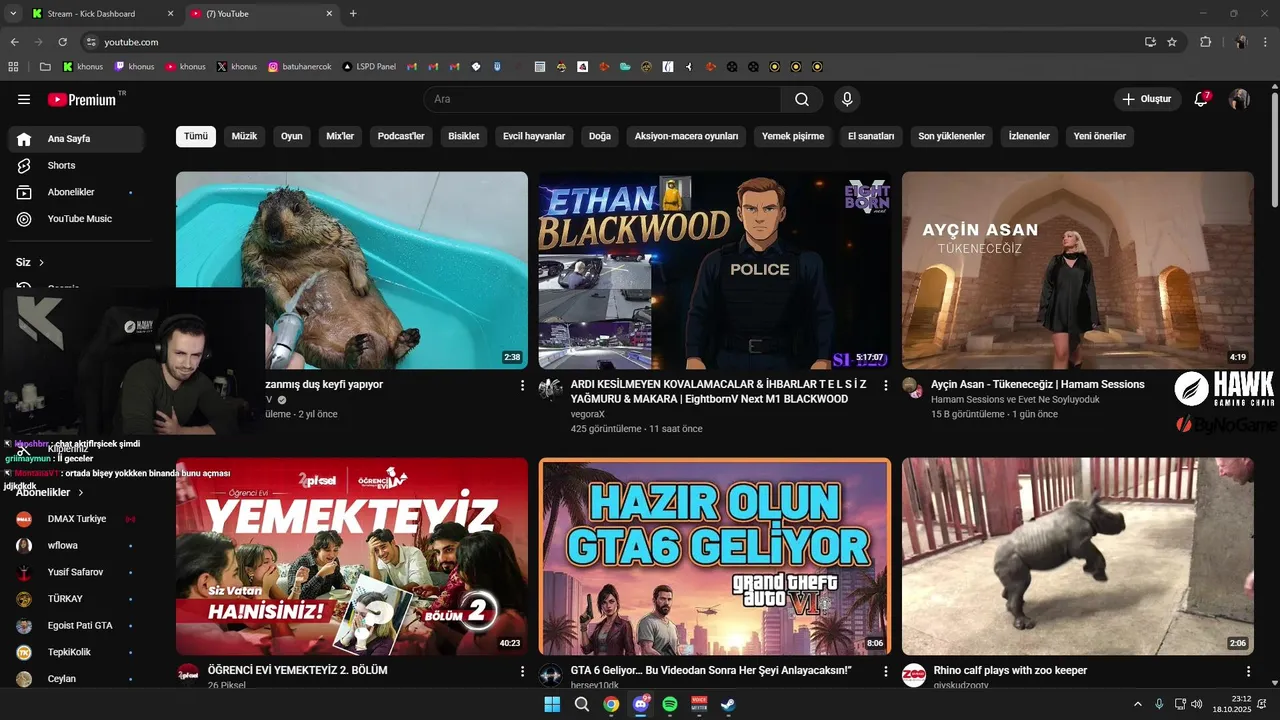Image resolution: width=1280 pixels, height=720 pixels.
Task: Open the Twitch khonus bookmark
Action: pos(134,67)
